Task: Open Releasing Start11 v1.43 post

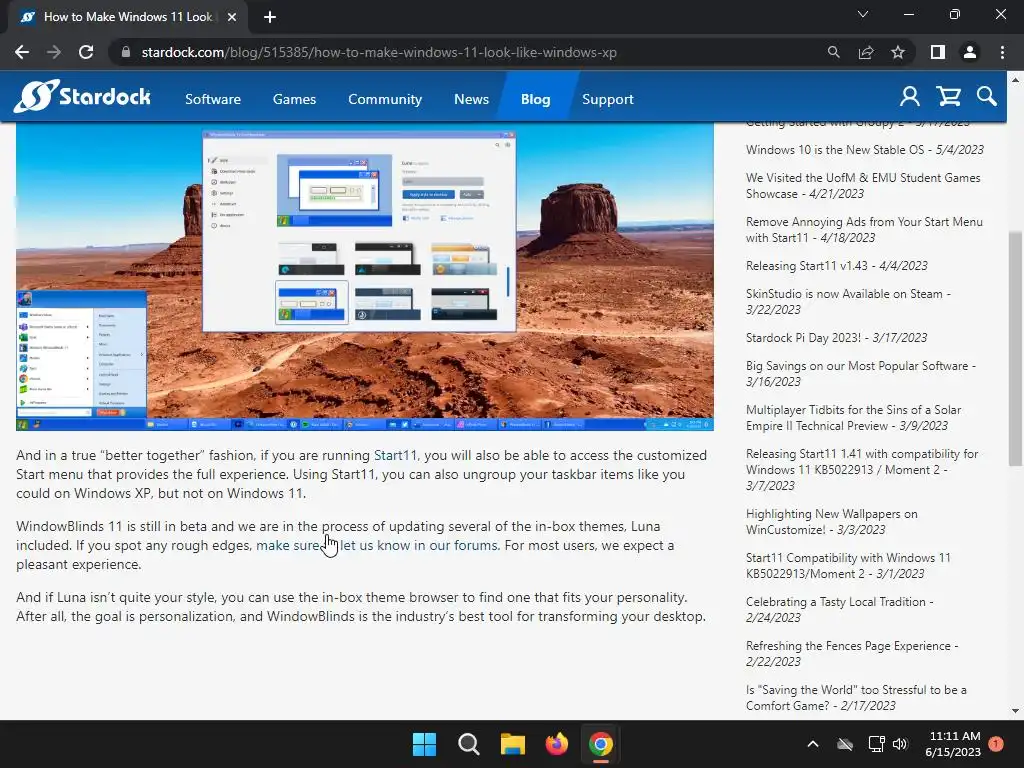Action: pyautogui.click(x=837, y=266)
